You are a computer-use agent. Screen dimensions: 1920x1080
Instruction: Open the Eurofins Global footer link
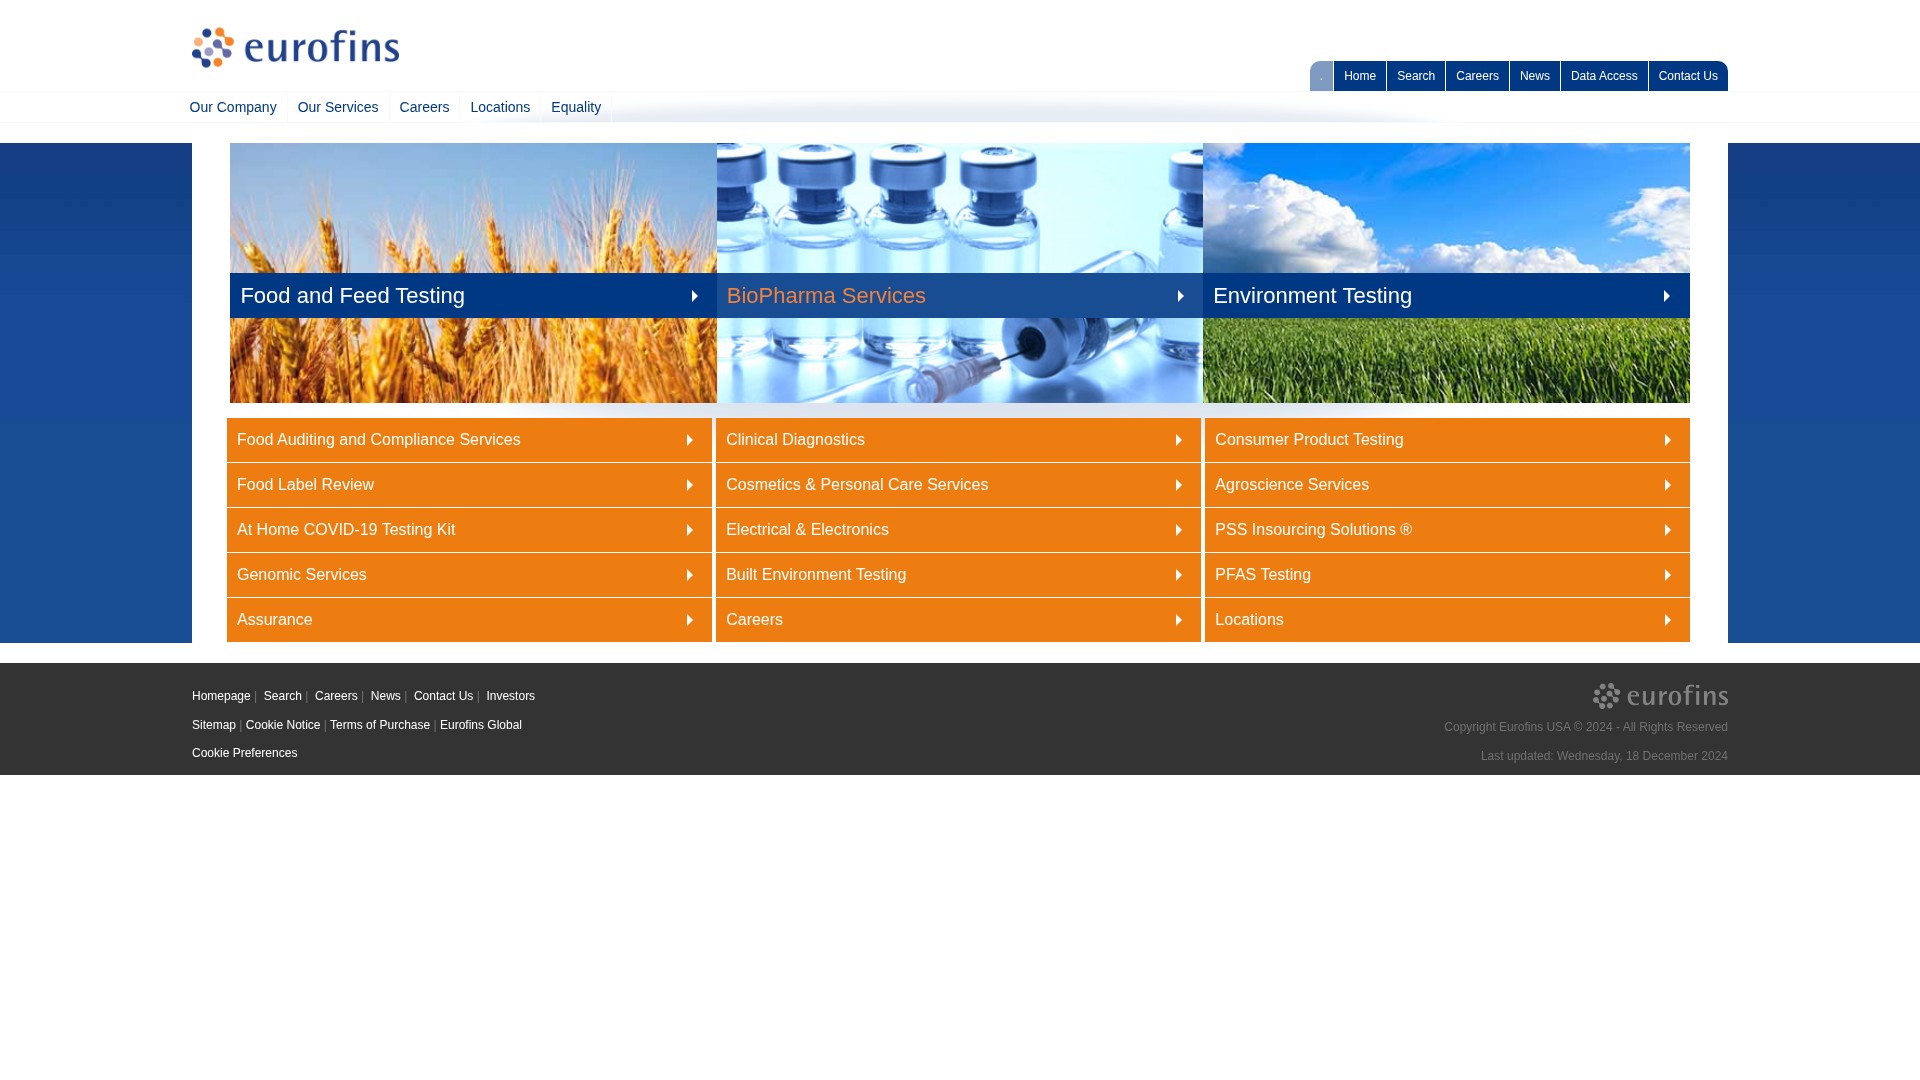(481, 725)
